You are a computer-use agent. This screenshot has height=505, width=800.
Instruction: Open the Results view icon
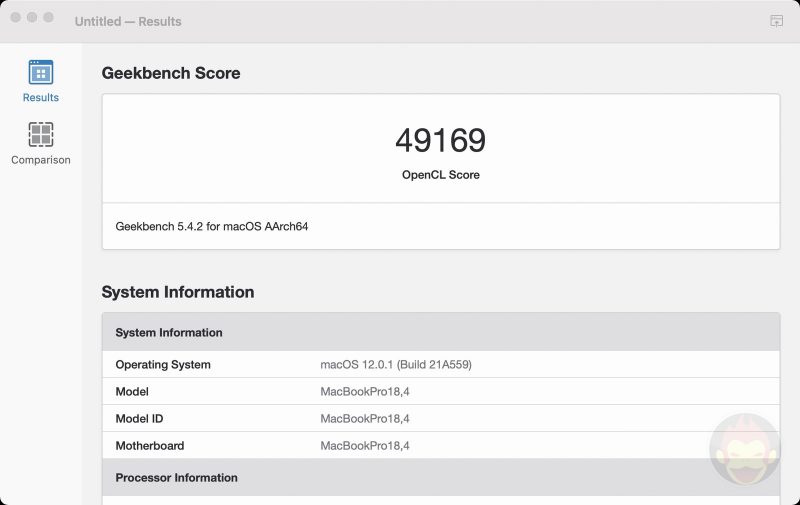click(41, 72)
